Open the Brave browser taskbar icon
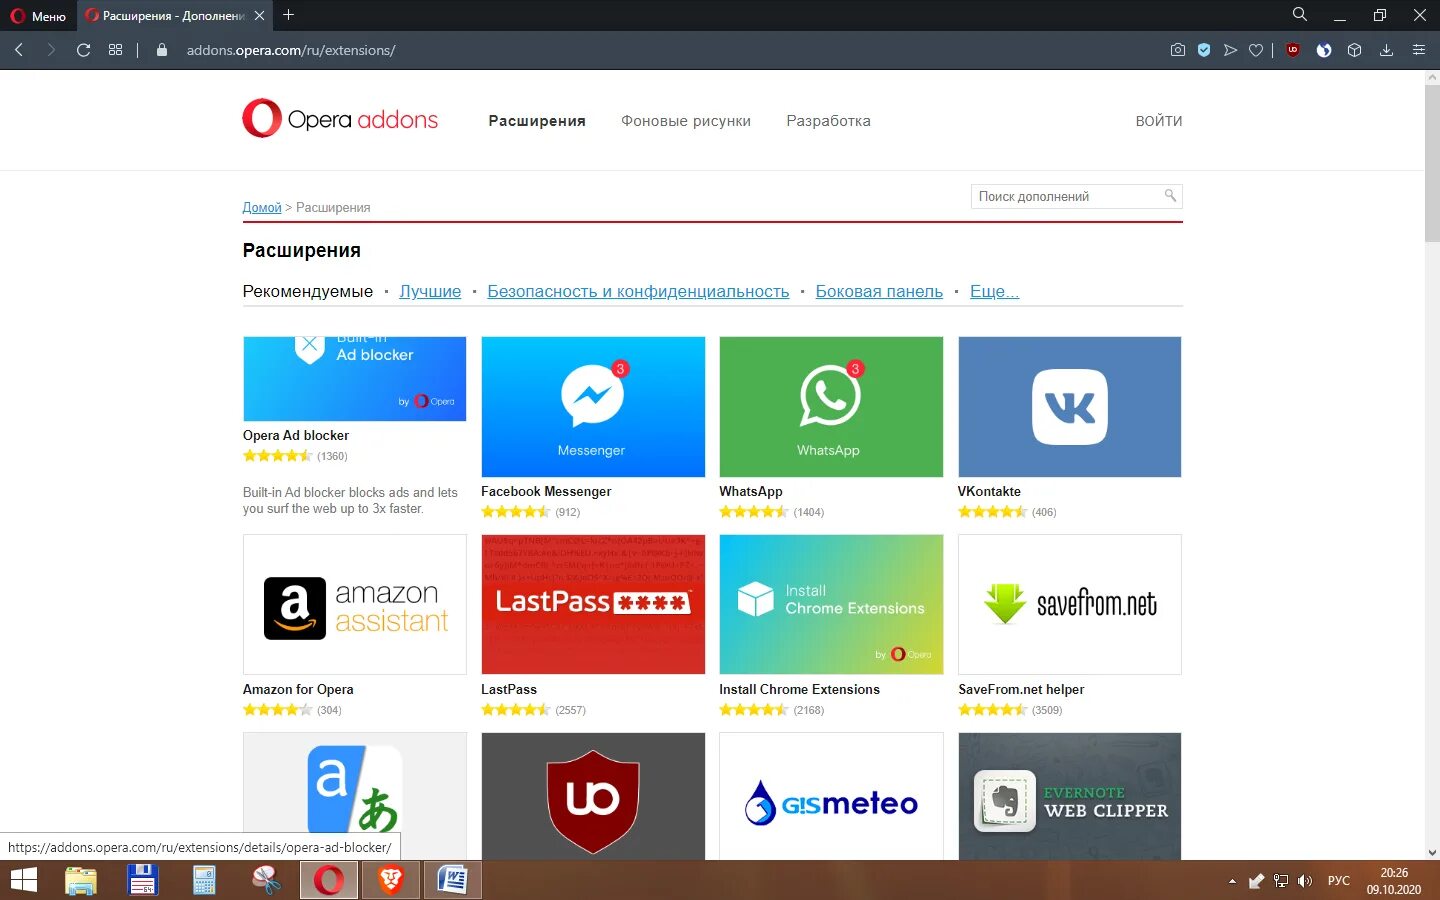 pyautogui.click(x=391, y=880)
